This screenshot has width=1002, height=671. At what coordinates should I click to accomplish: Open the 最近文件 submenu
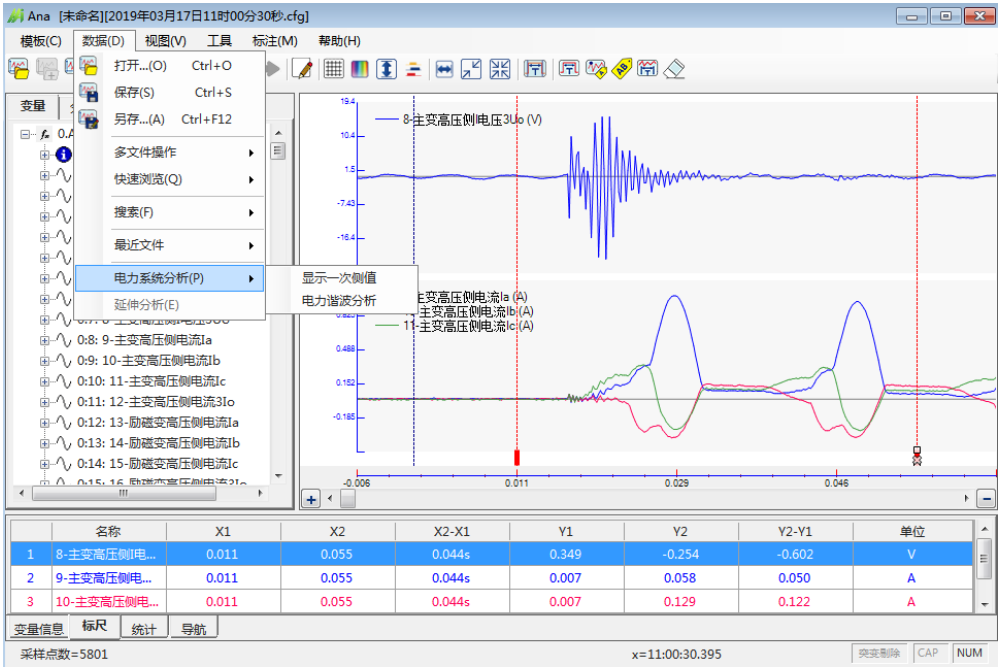tap(169, 245)
